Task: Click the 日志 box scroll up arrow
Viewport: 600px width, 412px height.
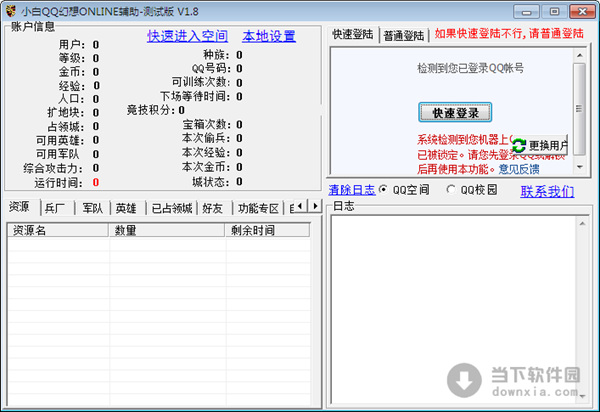Action: coord(582,223)
